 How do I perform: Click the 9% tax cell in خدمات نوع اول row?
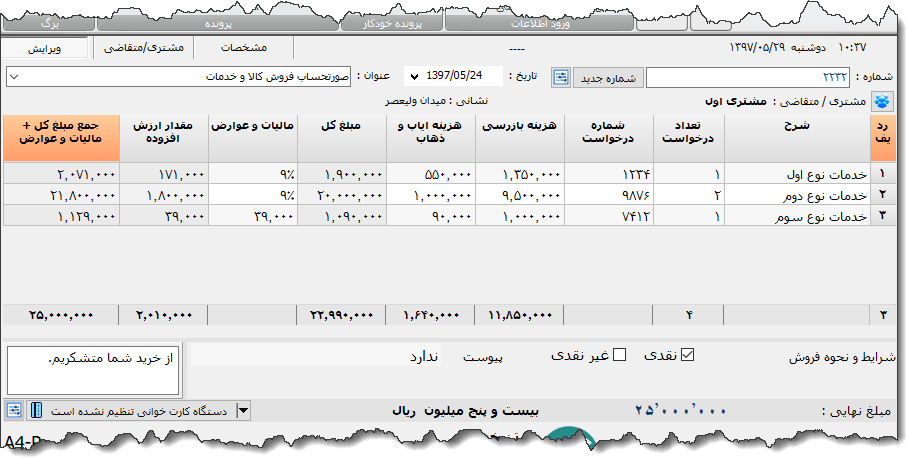point(253,173)
